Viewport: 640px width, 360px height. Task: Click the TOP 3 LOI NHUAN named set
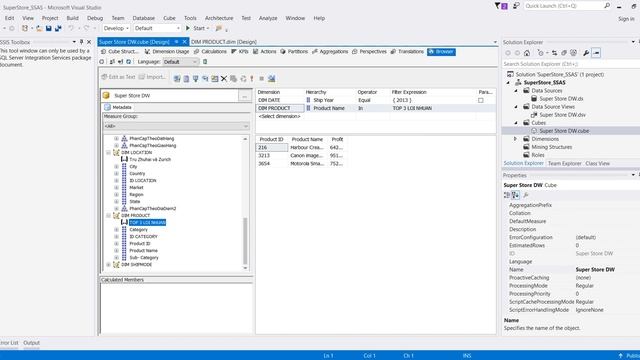point(147,222)
